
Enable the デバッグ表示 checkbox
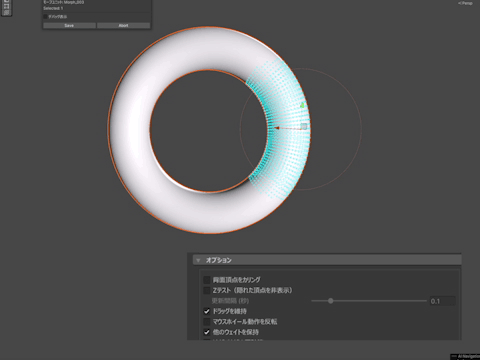46,16
